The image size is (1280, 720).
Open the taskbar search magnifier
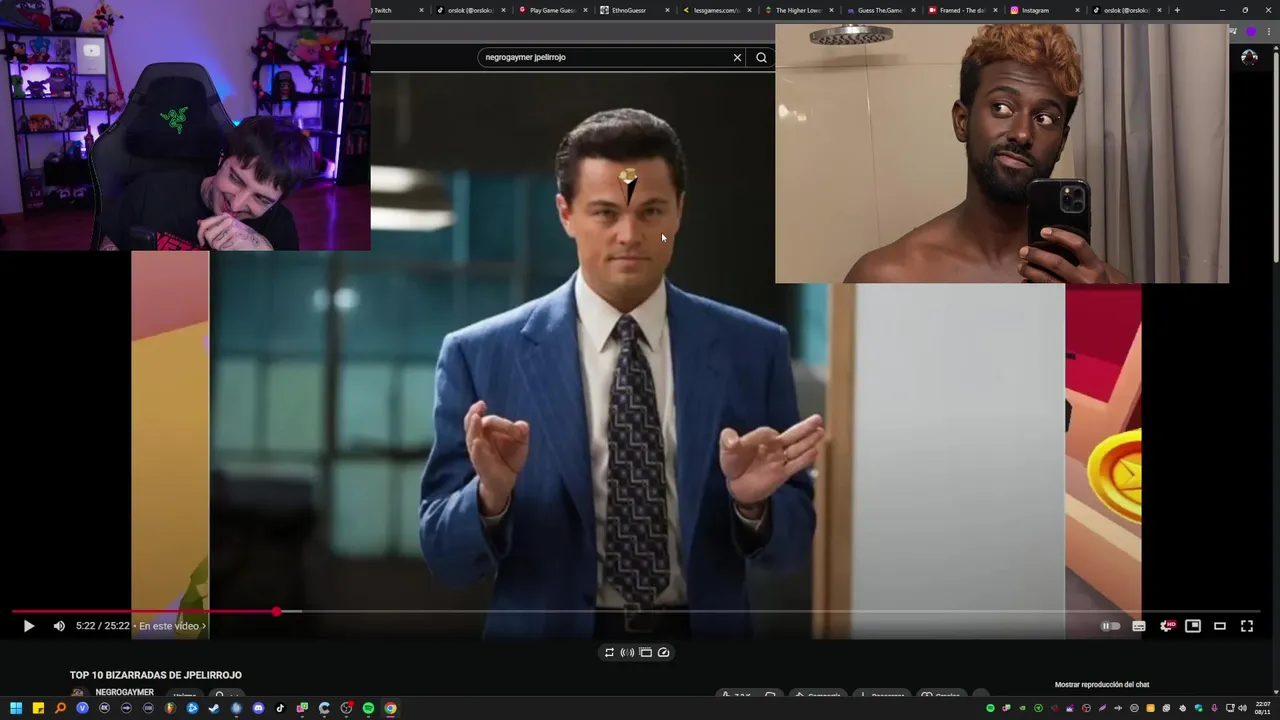click(60, 708)
